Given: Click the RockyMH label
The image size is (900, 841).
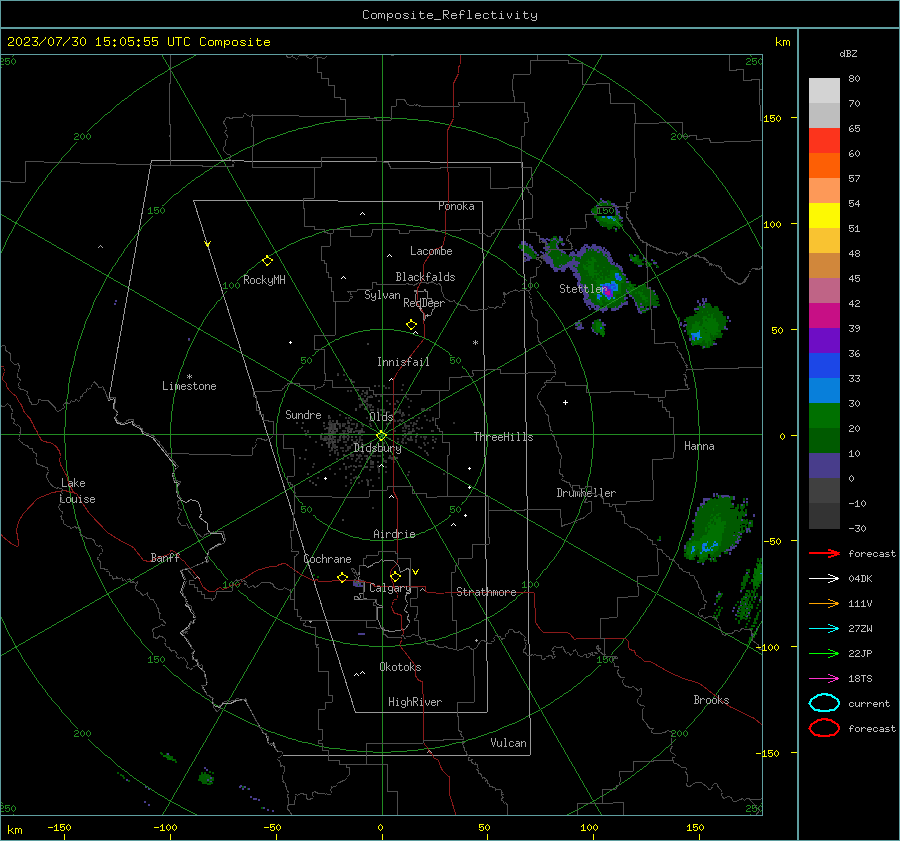Looking at the screenshot, I should pyautogui.click(x=264, y=280).
